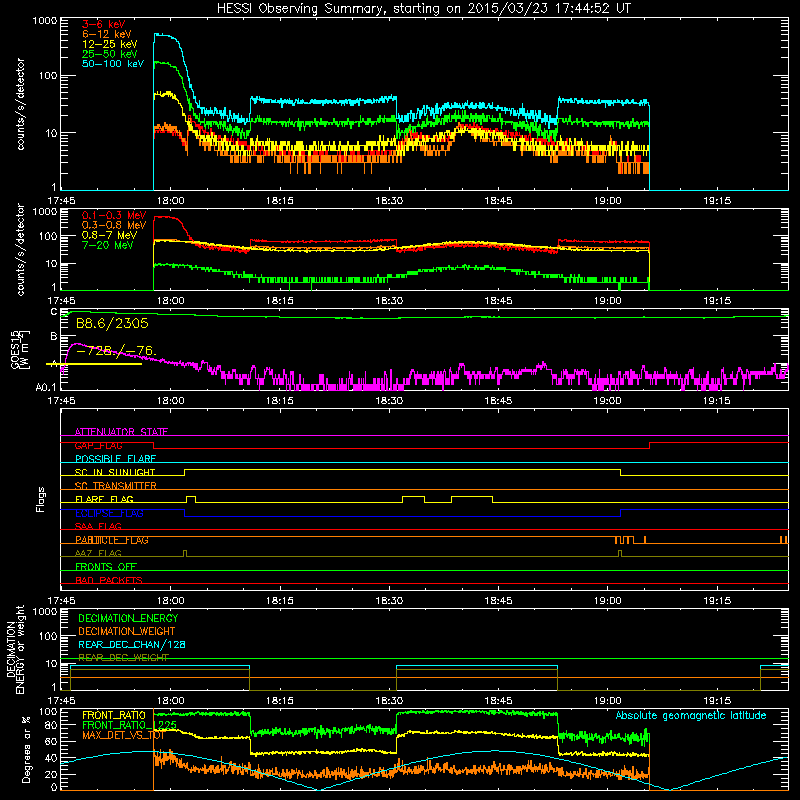The image size is (800, 800).
Task: Click the DECIMATION_ENERGY legend label
Action: pyautogui.click(x=128, y=618)
